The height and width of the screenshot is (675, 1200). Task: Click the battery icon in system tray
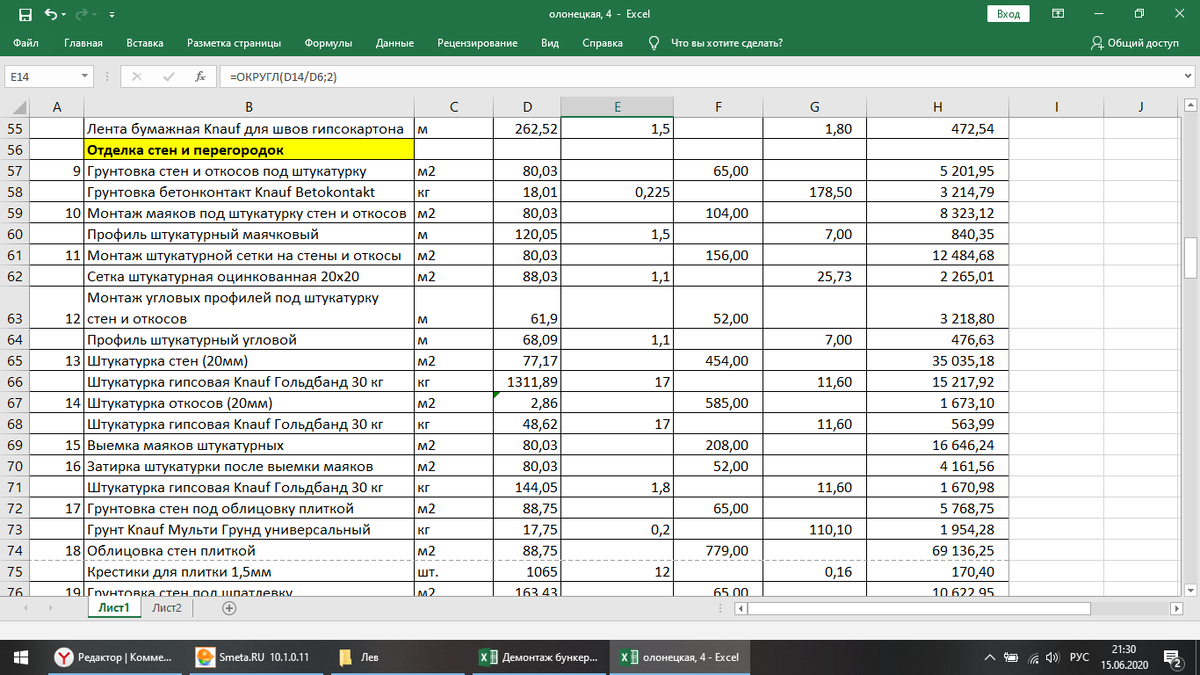(x=1010, y=657)
